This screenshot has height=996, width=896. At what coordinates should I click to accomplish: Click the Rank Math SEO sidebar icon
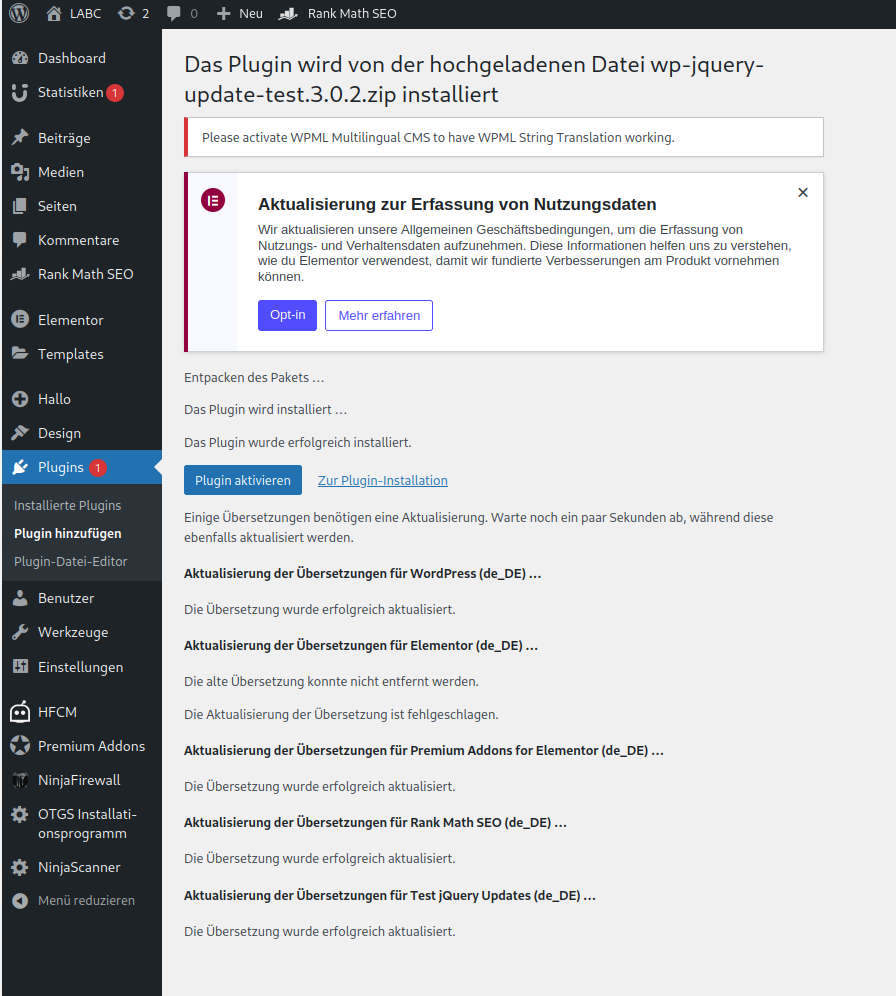click(x=20, y=274)
